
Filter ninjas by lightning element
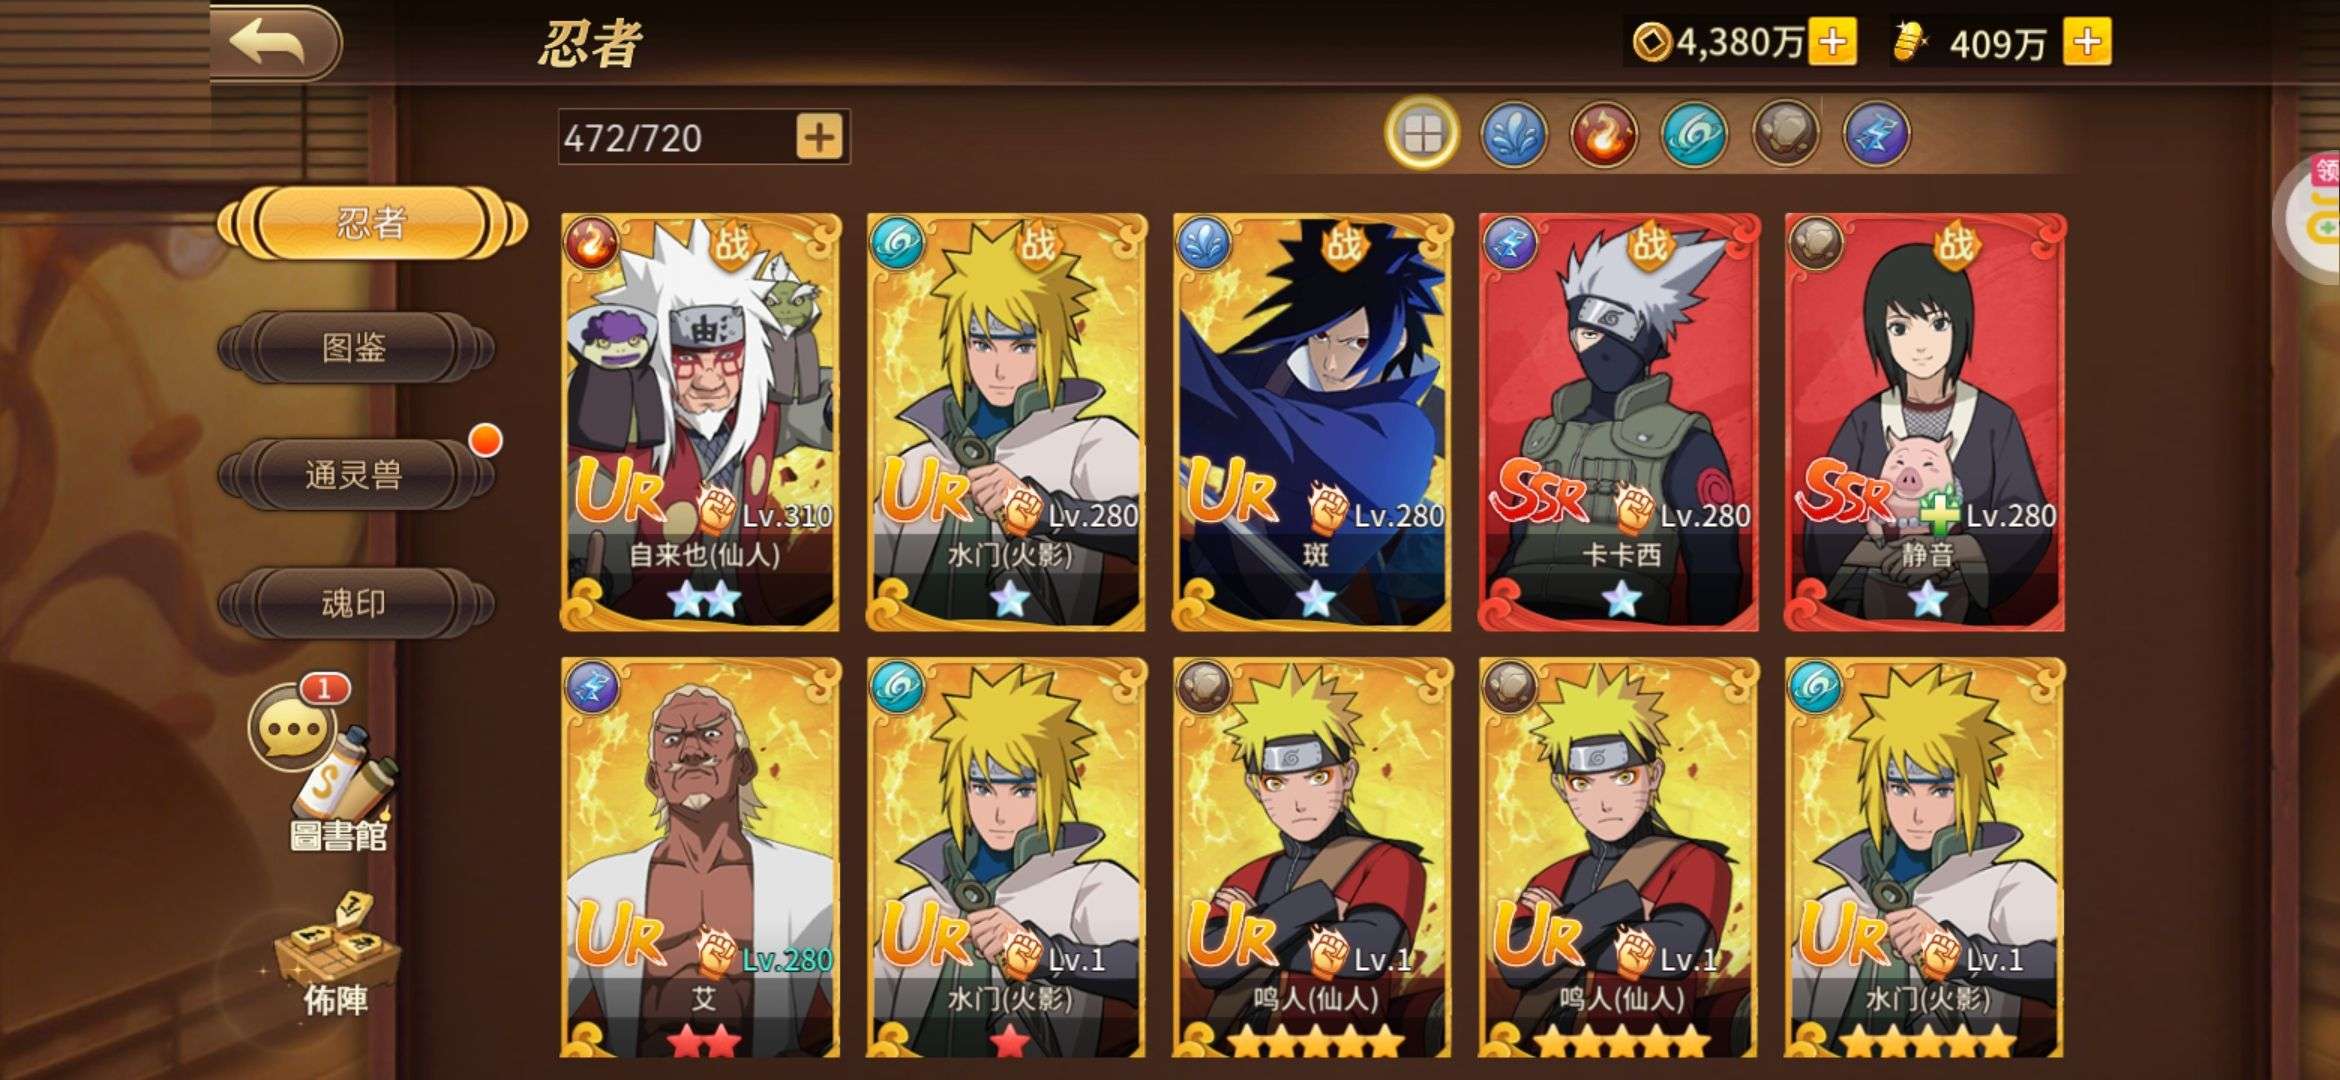tap(1876, 133)
